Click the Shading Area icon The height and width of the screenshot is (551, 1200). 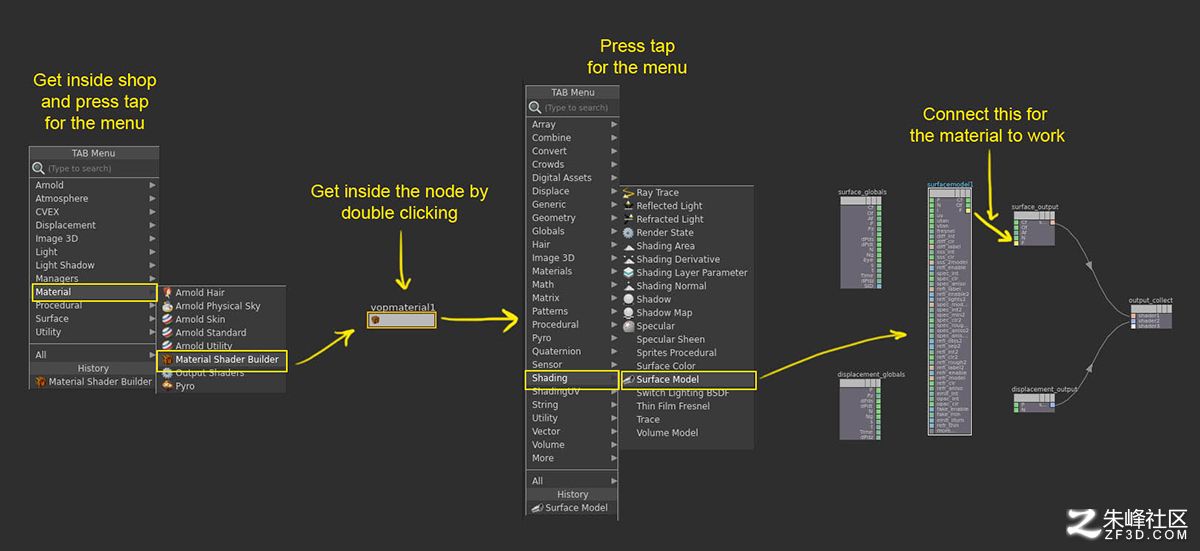[x=628, y=246]
